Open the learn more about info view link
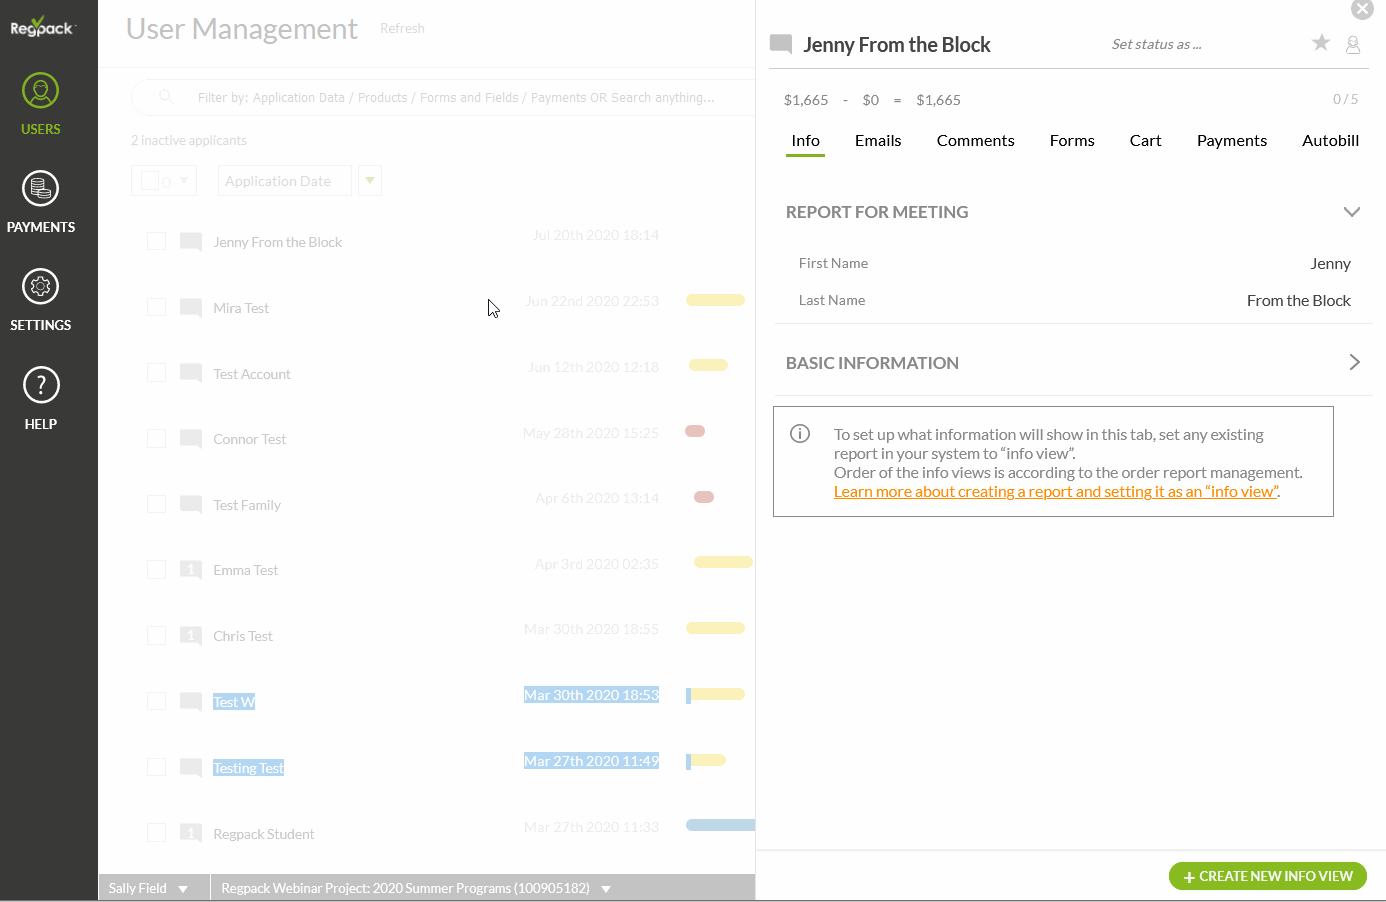Image resolution: width=1386 pixels, height=902 pixels. [1055, 492]
